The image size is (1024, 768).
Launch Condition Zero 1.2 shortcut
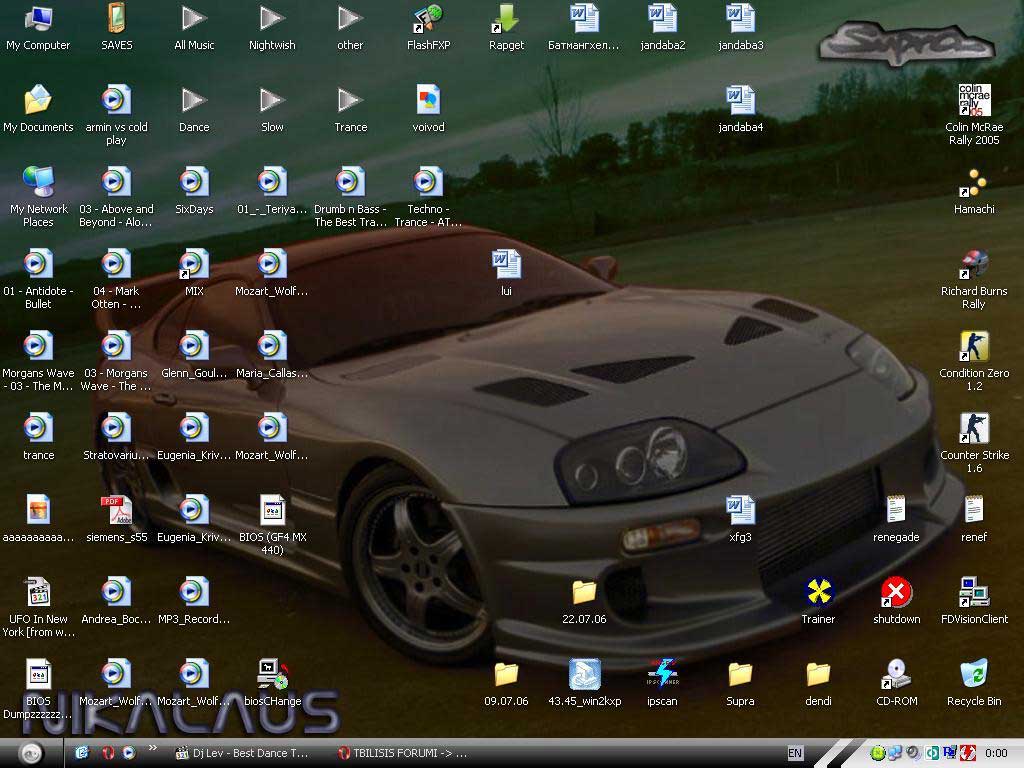coord(973,348)
